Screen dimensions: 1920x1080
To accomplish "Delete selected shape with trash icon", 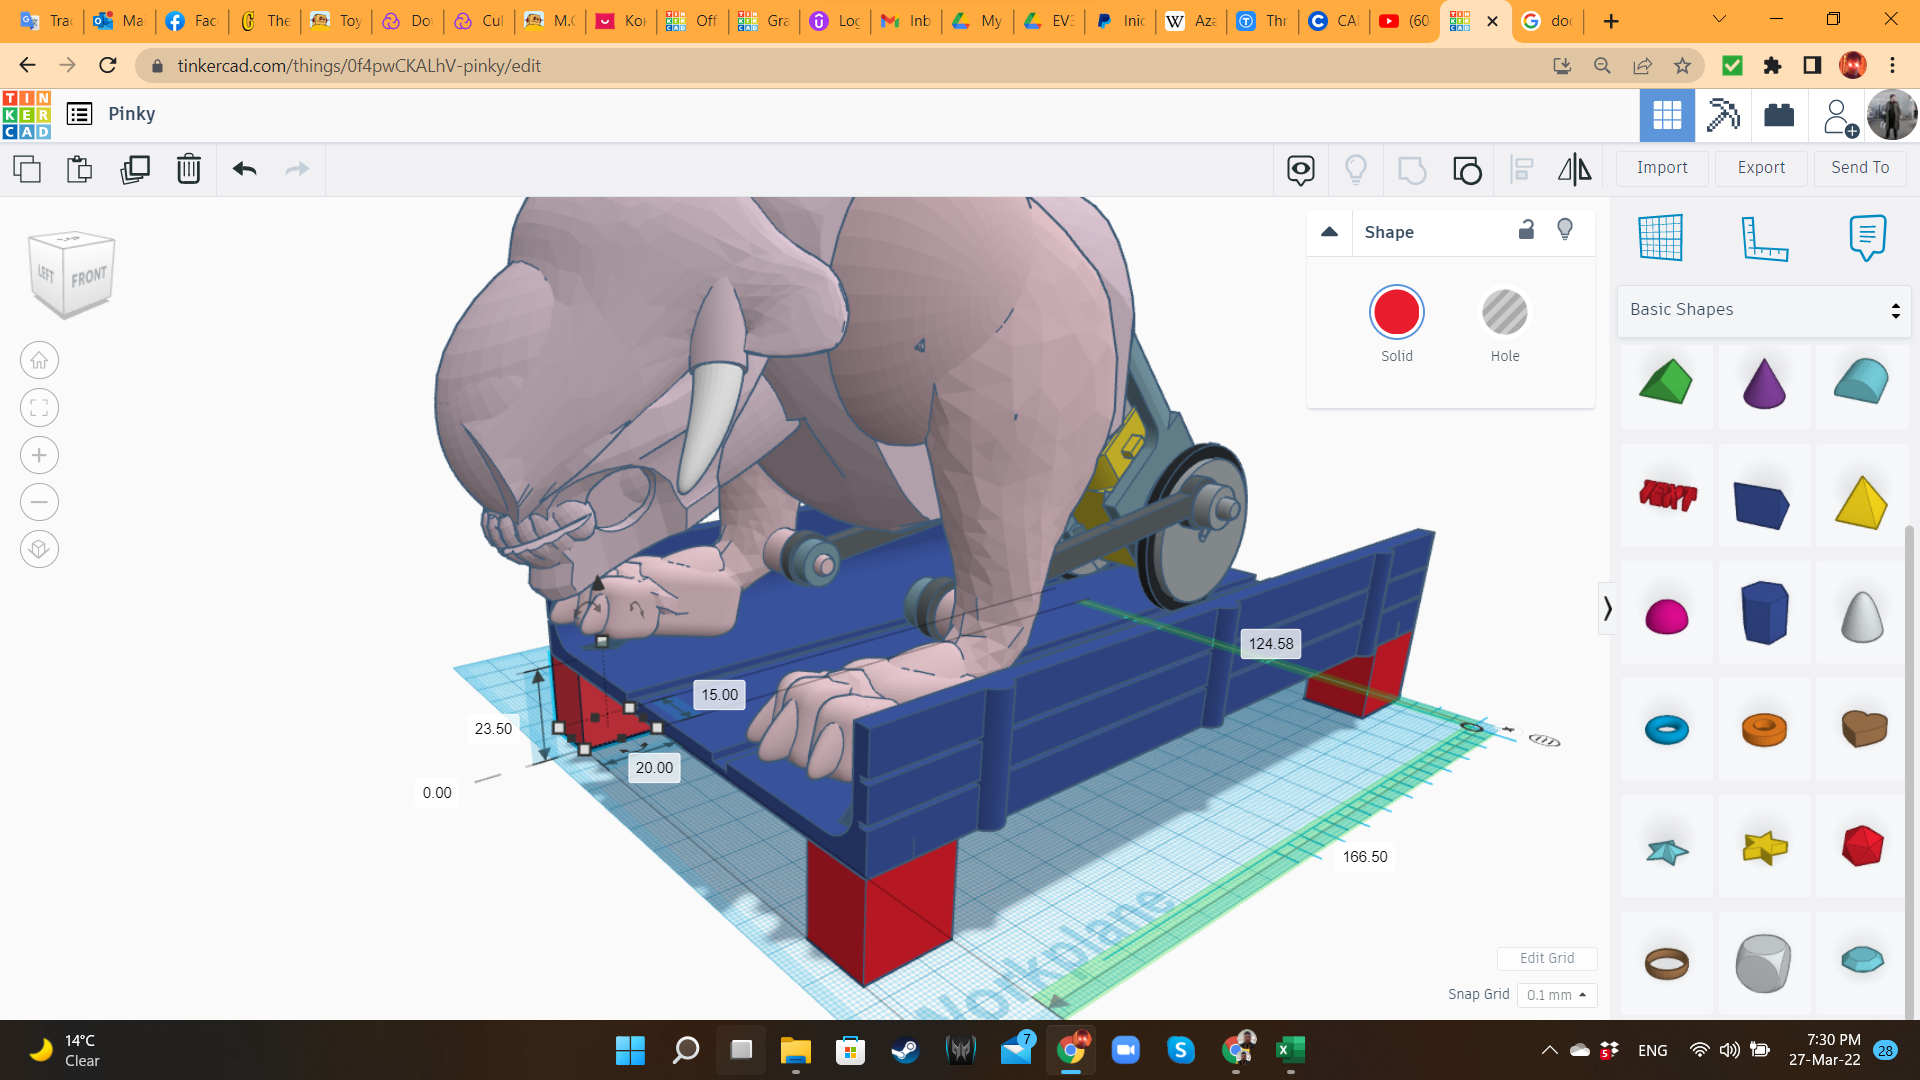I will (189, 169).
